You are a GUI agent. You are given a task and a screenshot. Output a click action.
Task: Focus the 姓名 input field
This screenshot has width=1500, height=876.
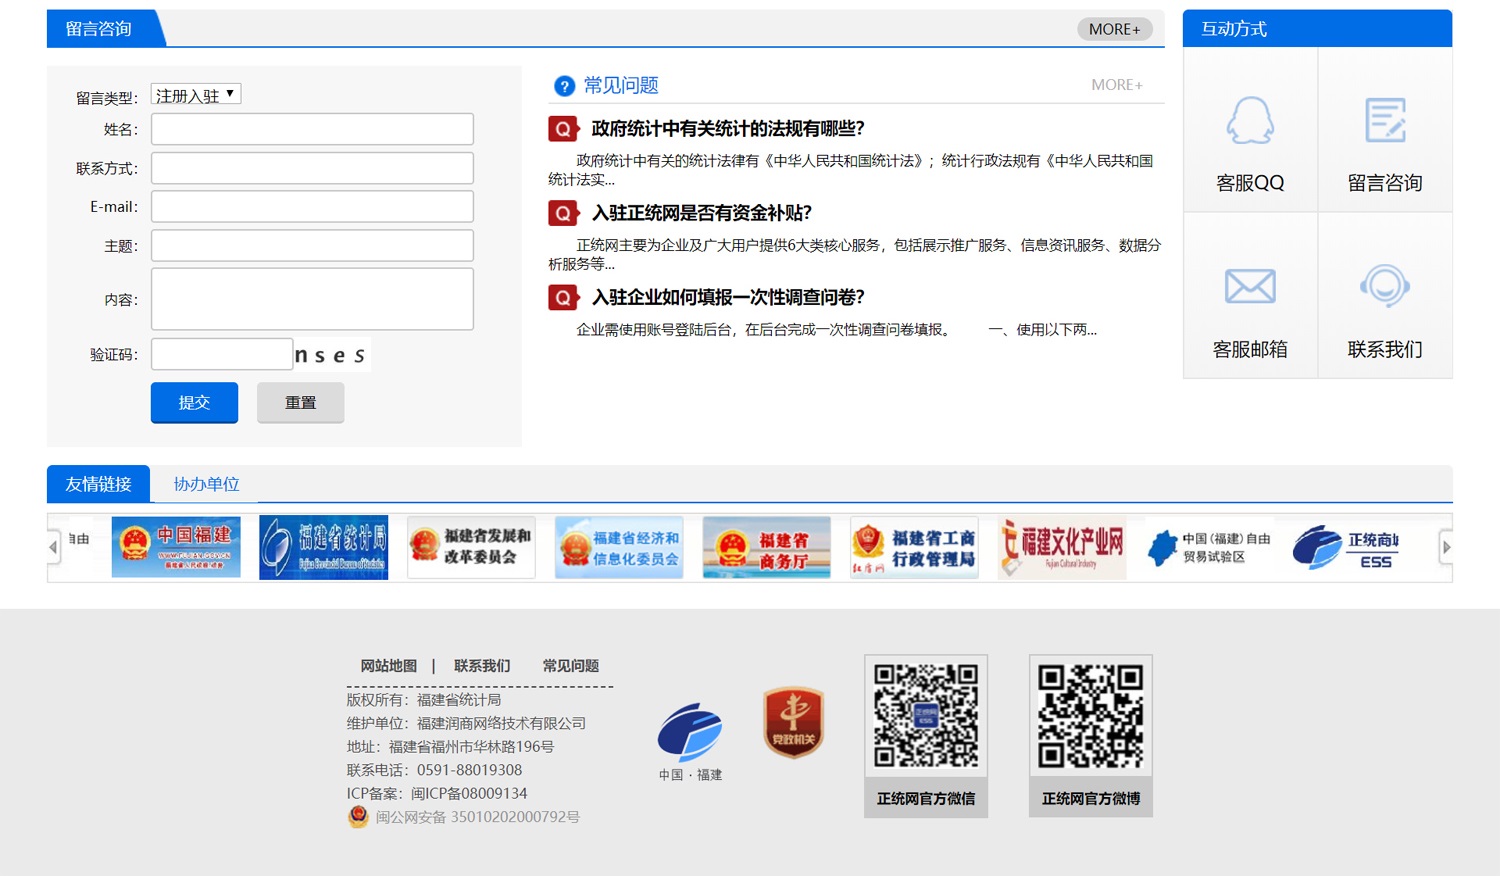(x=312, y=129)
